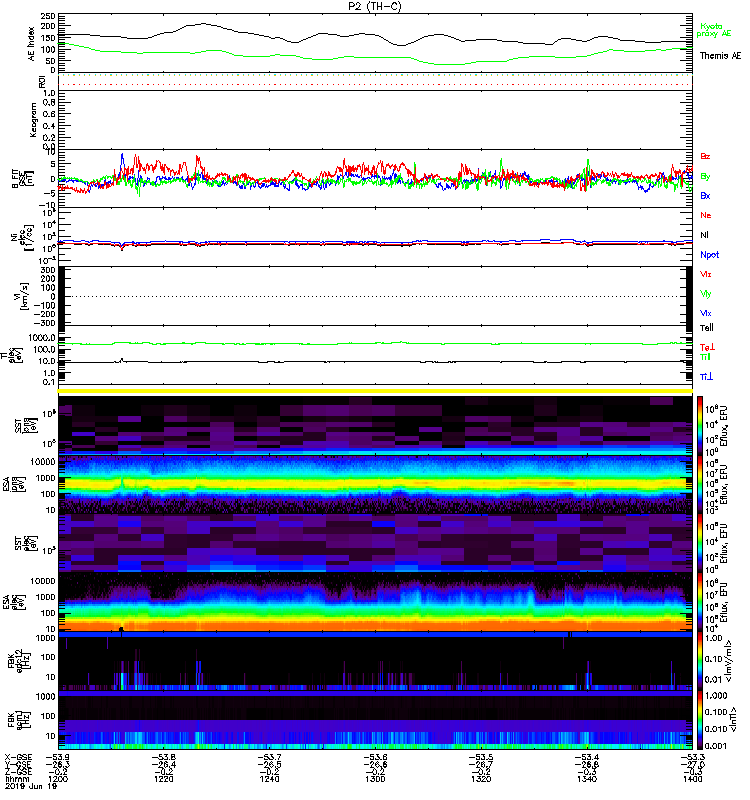Click the green Viy velocity legend label

click(706, 294)
